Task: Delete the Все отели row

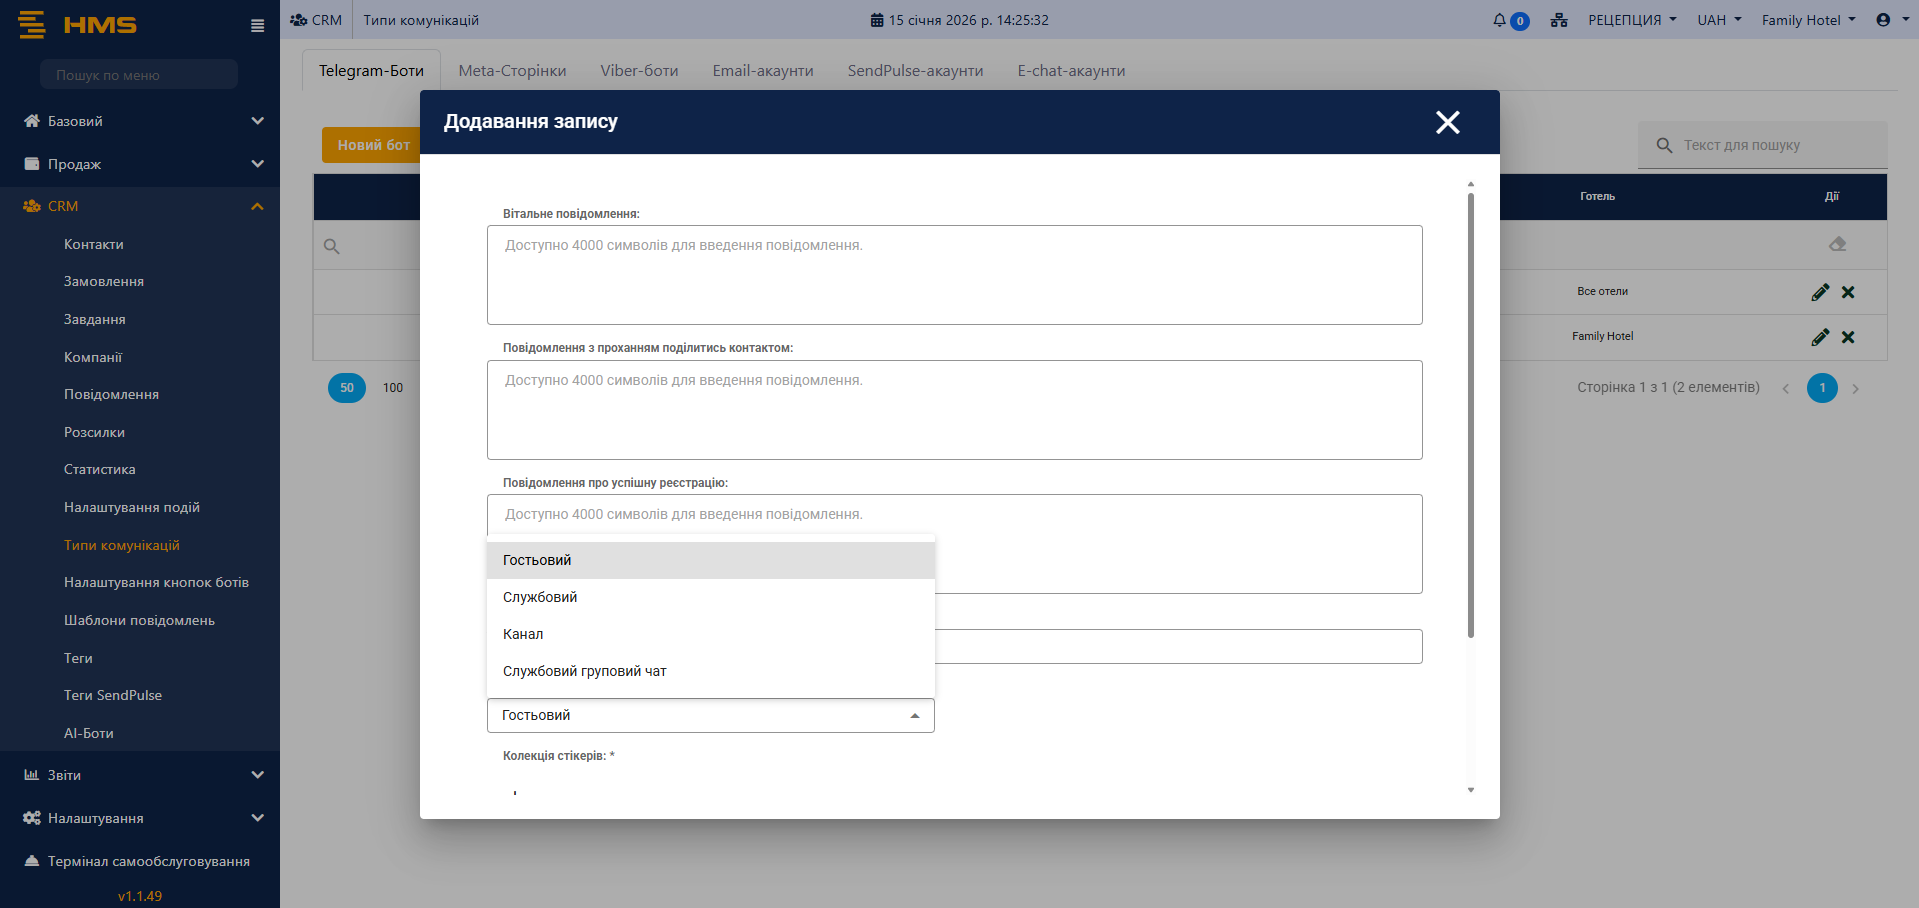Action: point(1848,292)
